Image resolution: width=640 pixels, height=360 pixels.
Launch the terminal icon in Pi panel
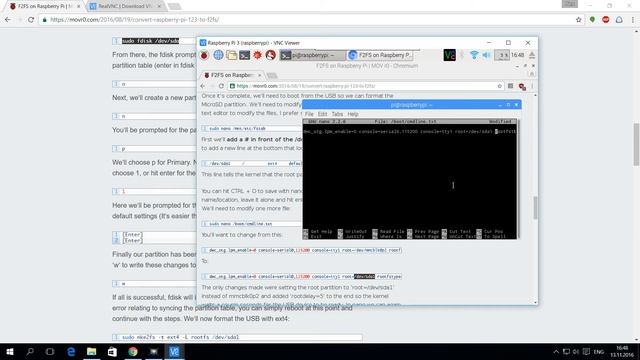click(244, 55)
